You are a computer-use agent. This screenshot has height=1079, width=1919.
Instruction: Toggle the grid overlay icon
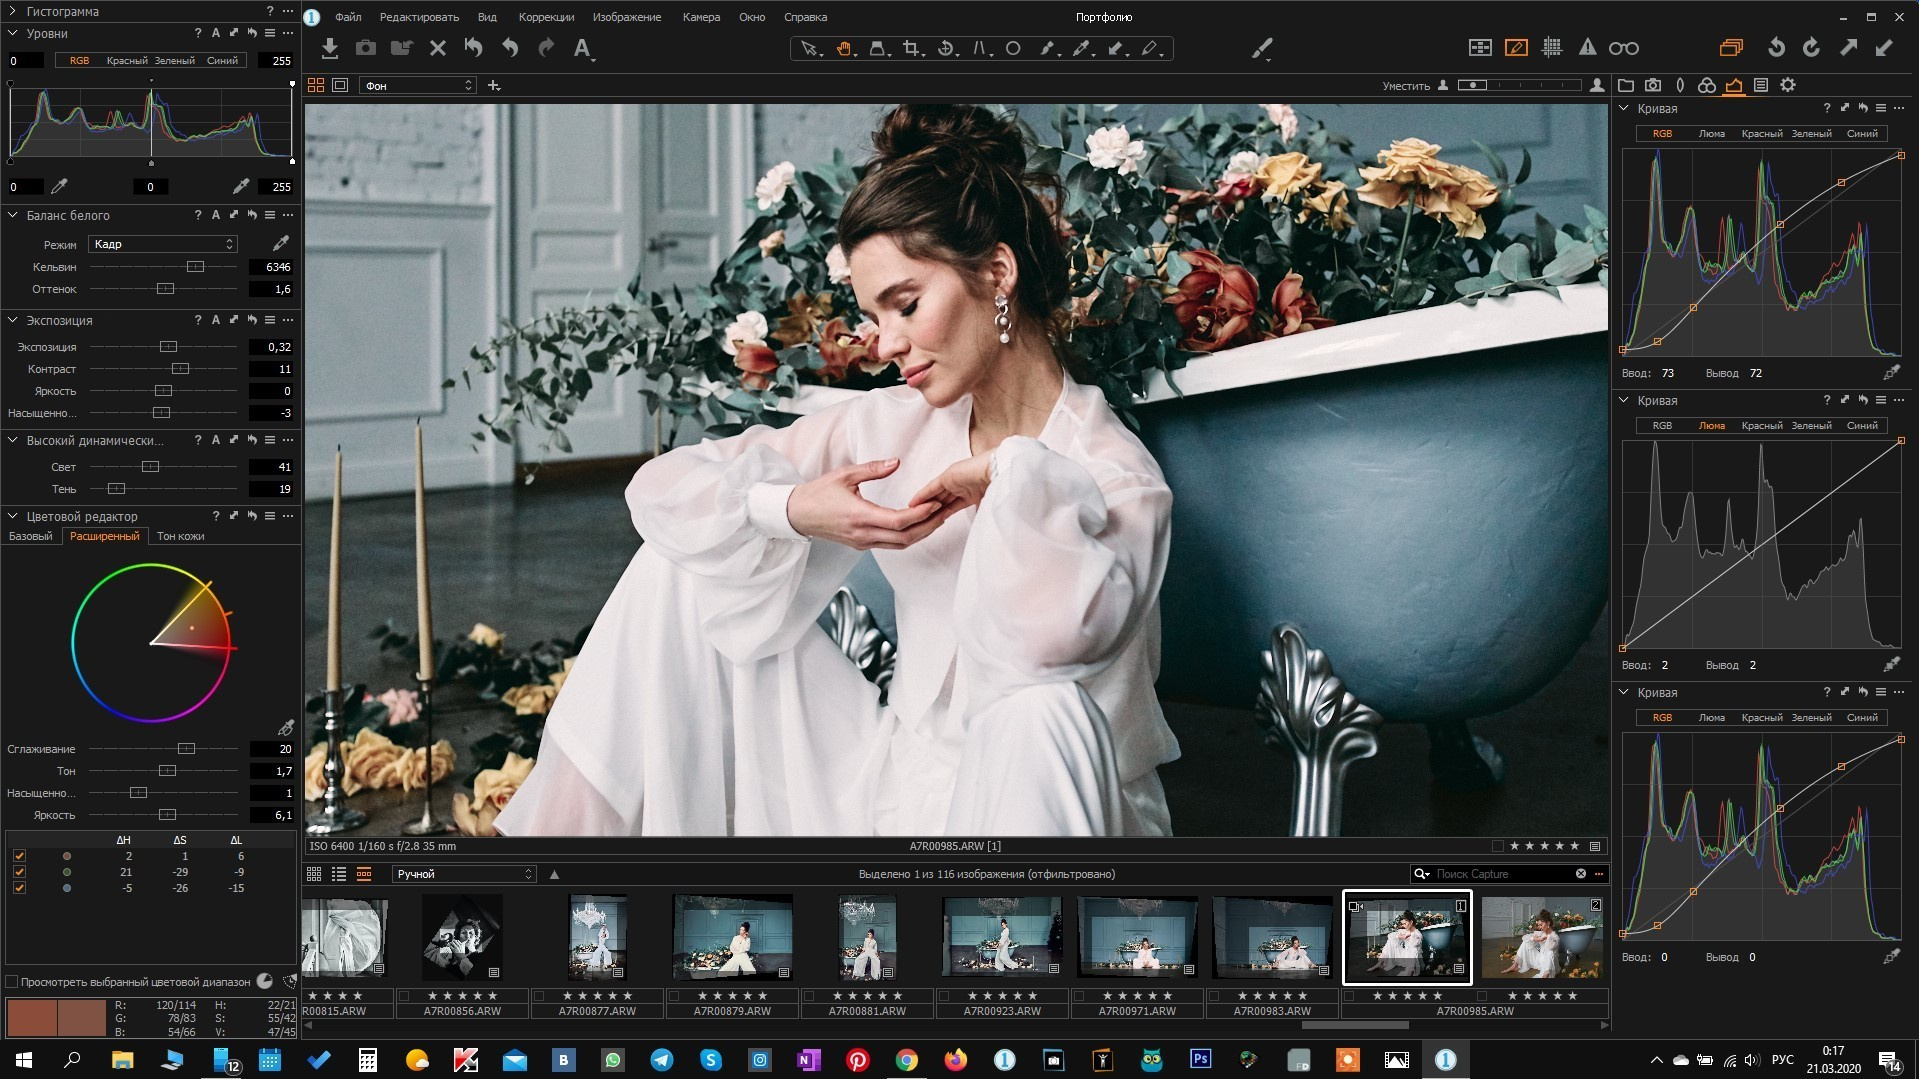coord(1552,48)
